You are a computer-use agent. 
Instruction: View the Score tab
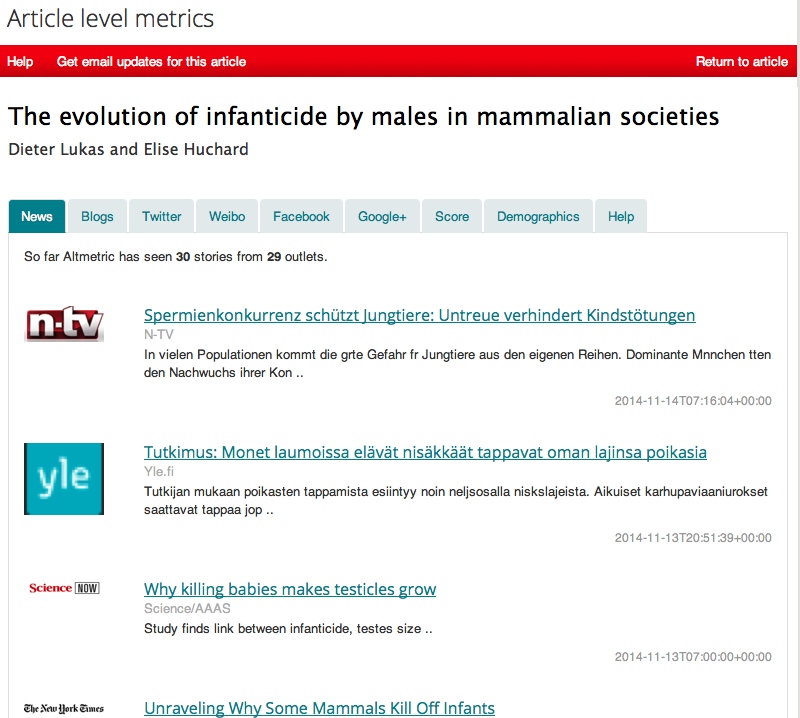pyautogui.click(x=452, y=216)
